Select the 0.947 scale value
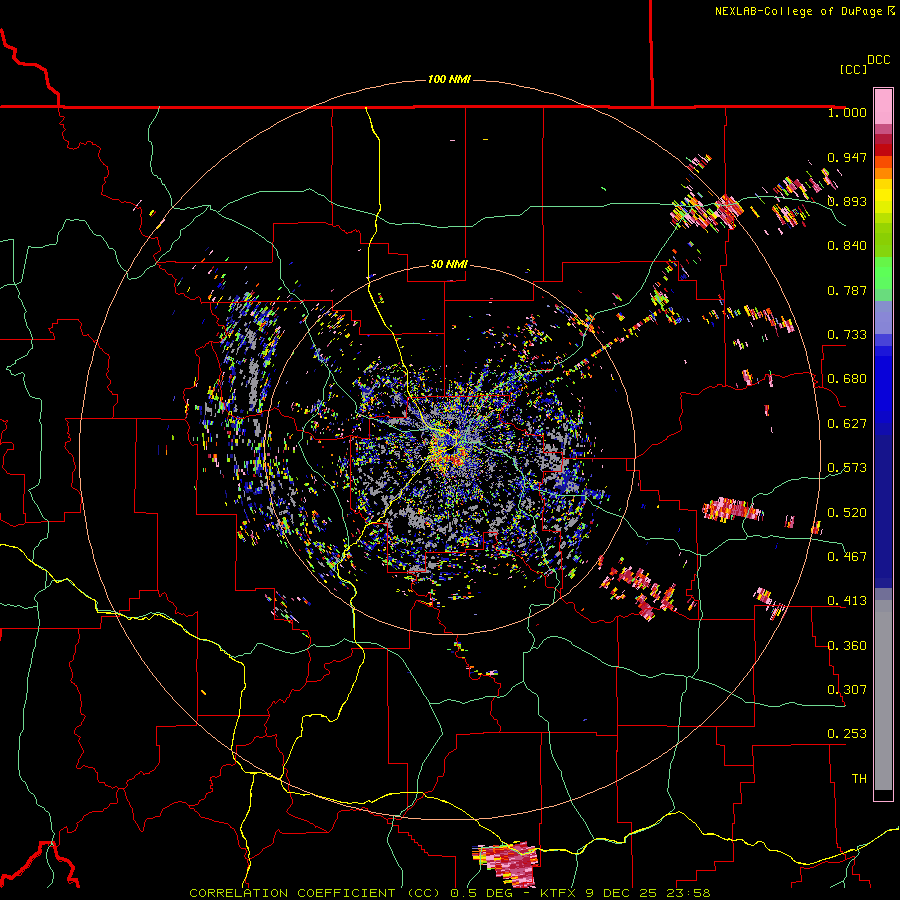 coord(847,157)
